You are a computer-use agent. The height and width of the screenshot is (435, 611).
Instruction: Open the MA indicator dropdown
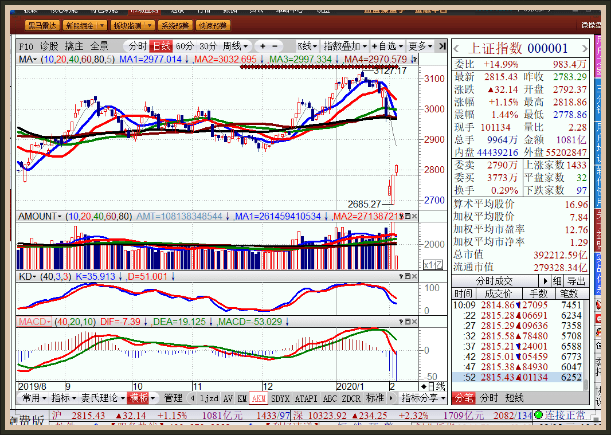click(x=28, y=59)
